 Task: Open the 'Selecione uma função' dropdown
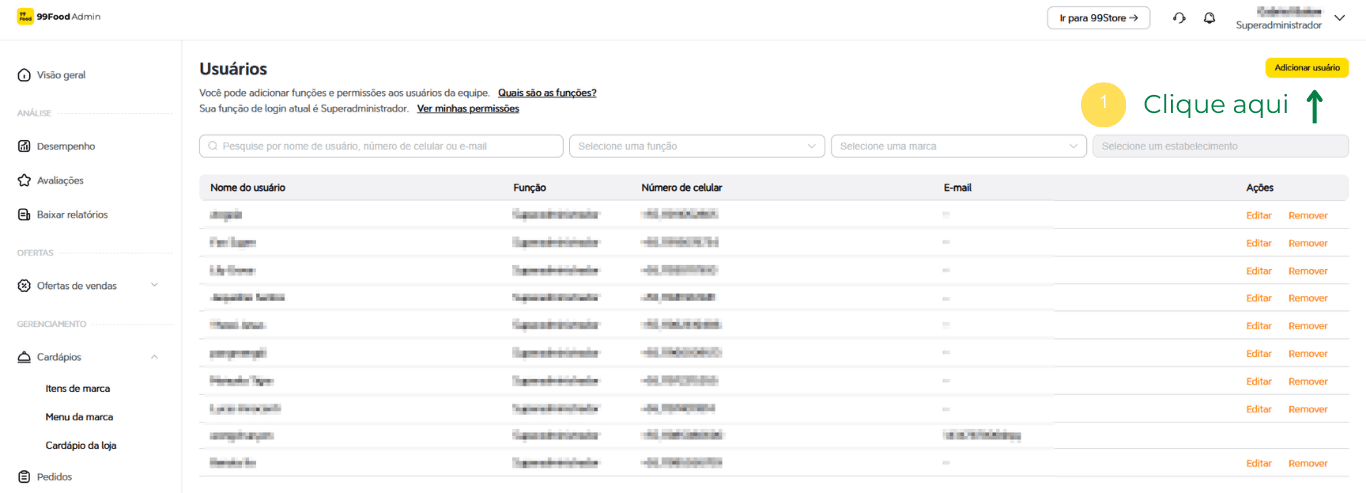(x=696, y=146)
